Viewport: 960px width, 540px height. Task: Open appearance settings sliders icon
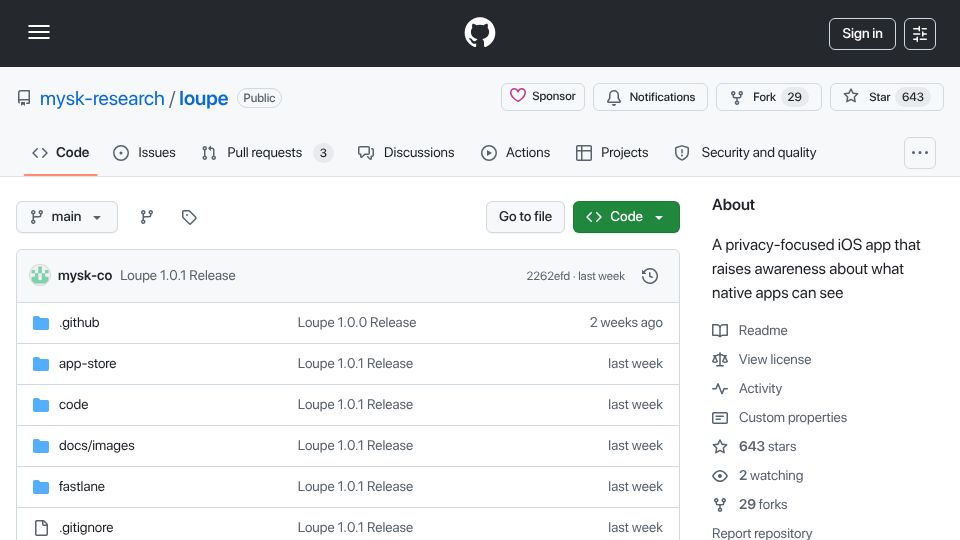tap(920, 34)
